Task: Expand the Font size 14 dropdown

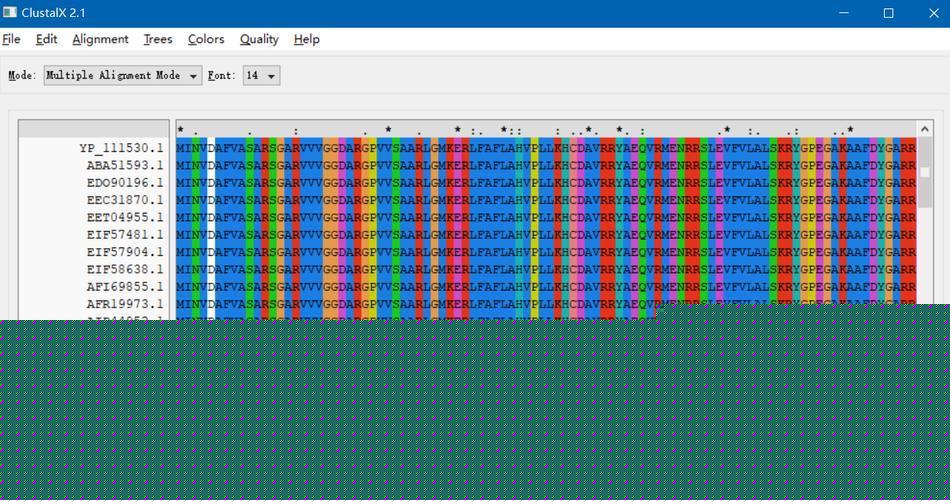Action: 261,76
